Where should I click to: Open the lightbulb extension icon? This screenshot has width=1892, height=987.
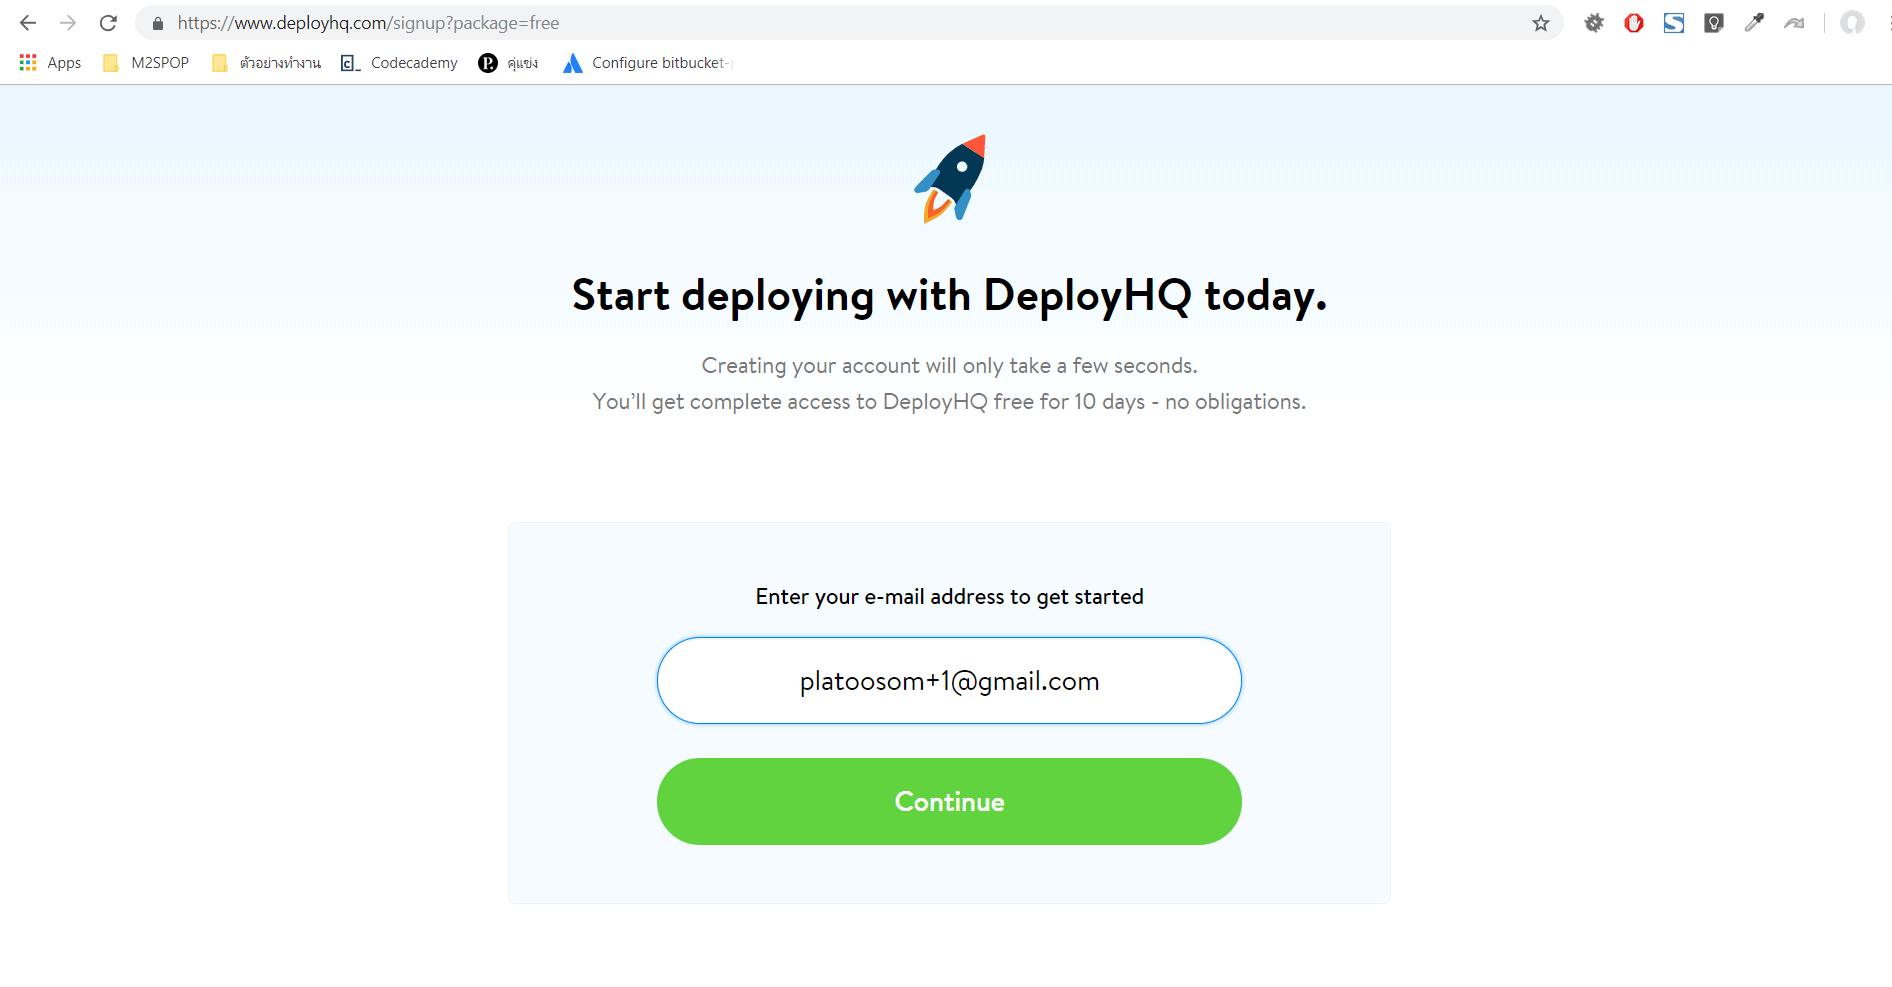[x=1714, y=22]
